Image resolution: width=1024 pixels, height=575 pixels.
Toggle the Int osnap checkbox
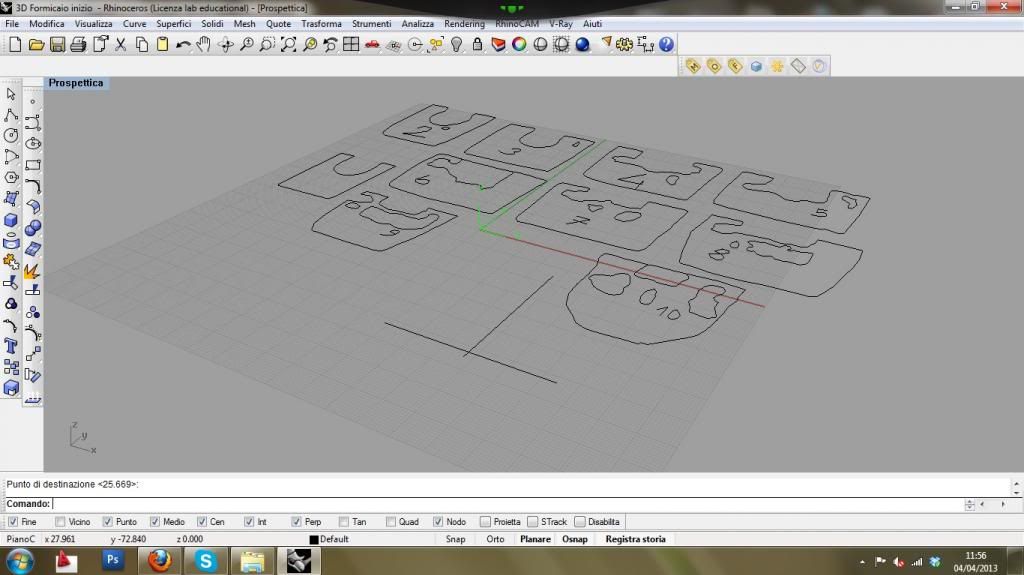249,522
